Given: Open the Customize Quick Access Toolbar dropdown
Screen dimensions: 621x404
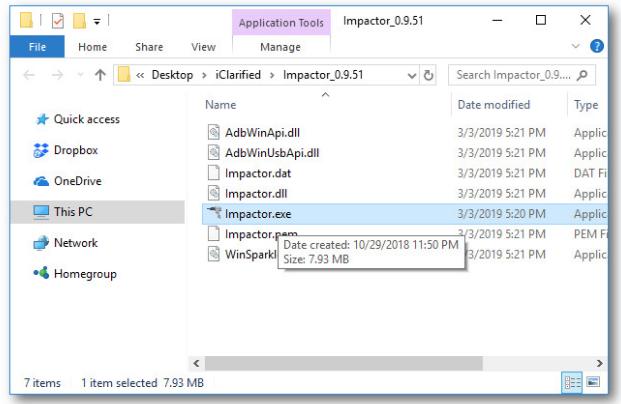Looking at the screenshot, I should point(97,21).
